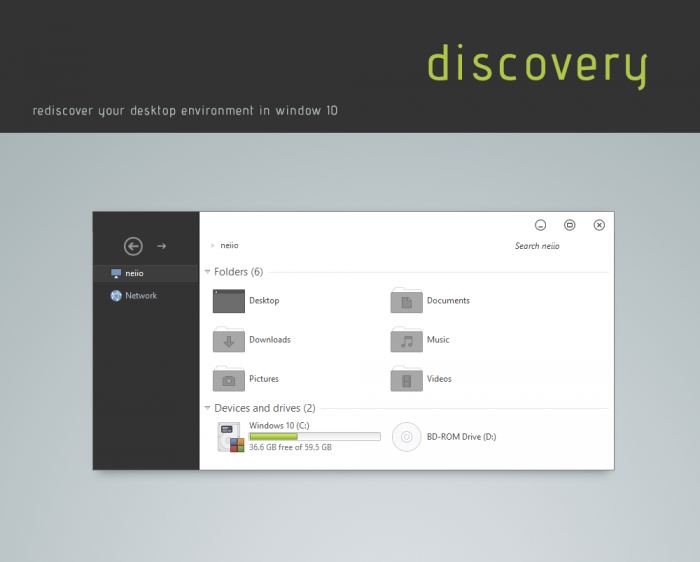Select the BD-ROM Drive (D:) label
The height and width of the screenshot is (562, 700).
[462, 437]
